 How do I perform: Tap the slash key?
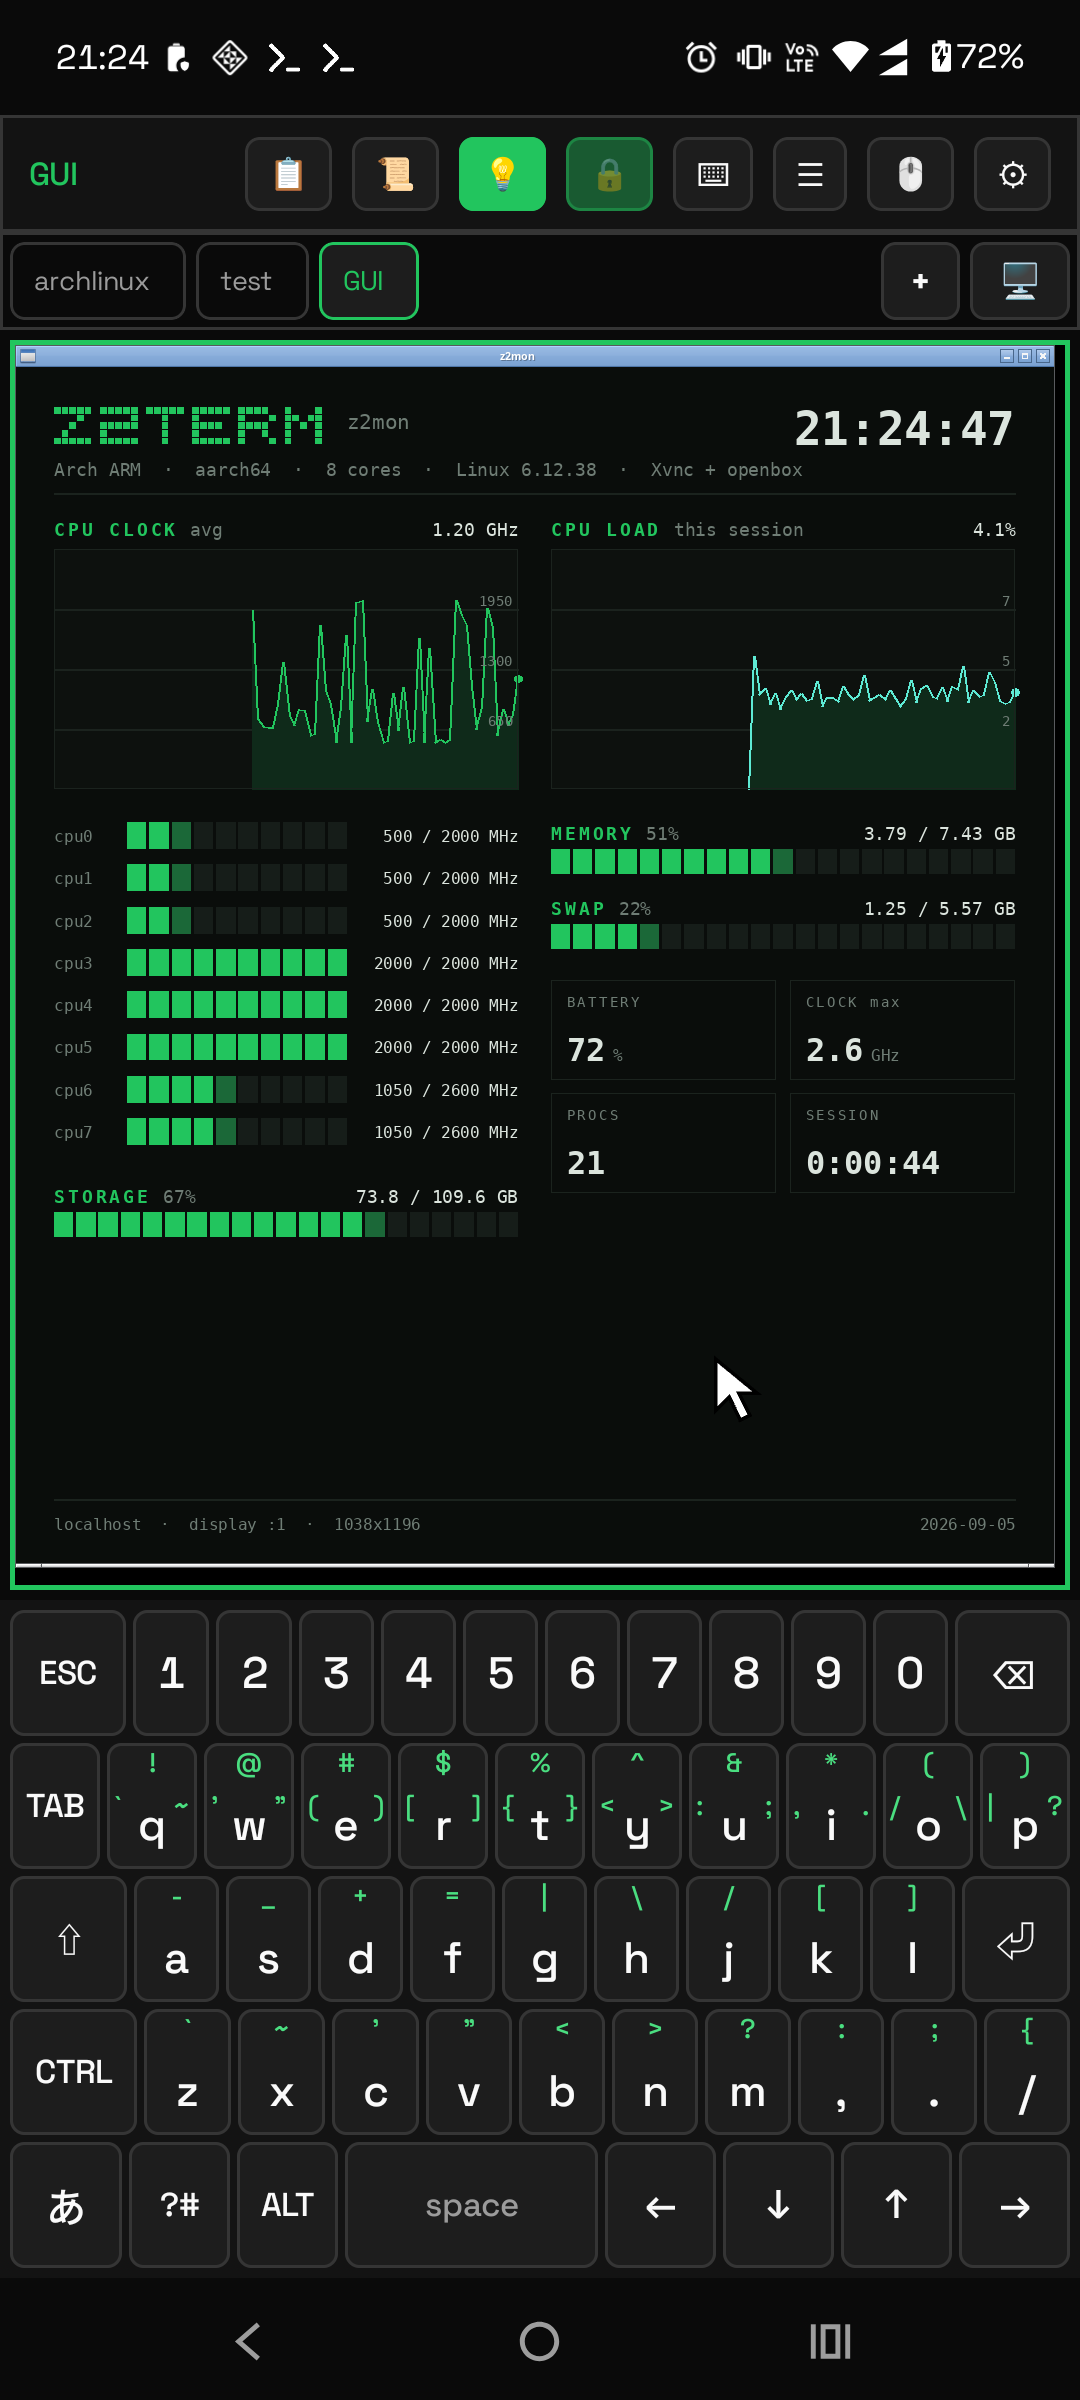pyautogui.click(x=1026, y=2071)
